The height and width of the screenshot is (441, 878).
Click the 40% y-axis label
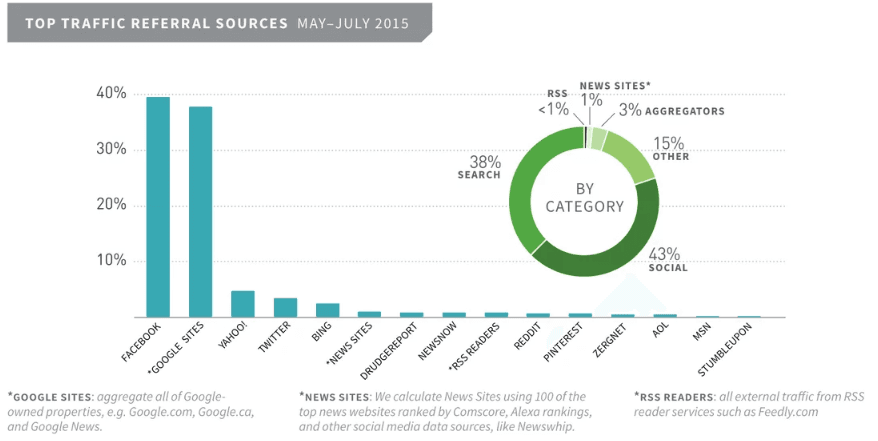(111, 93)
